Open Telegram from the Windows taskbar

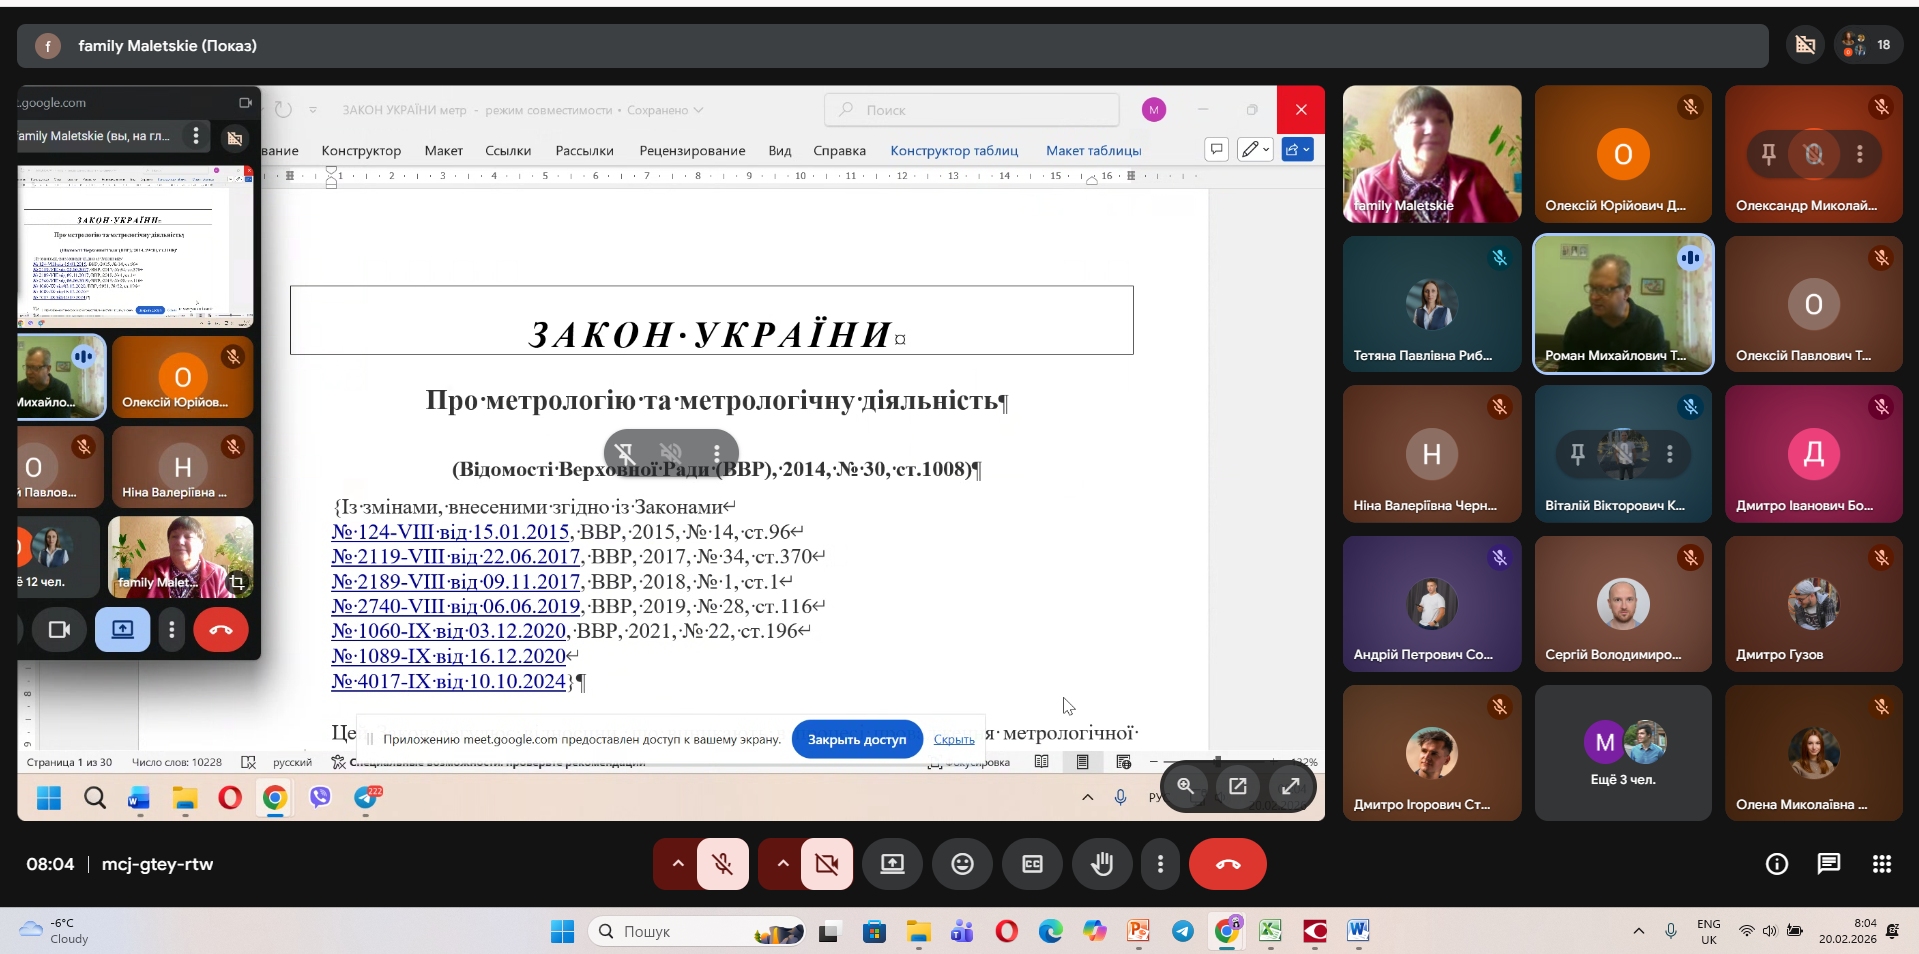pyautogui.click(x=1183, y=932)
